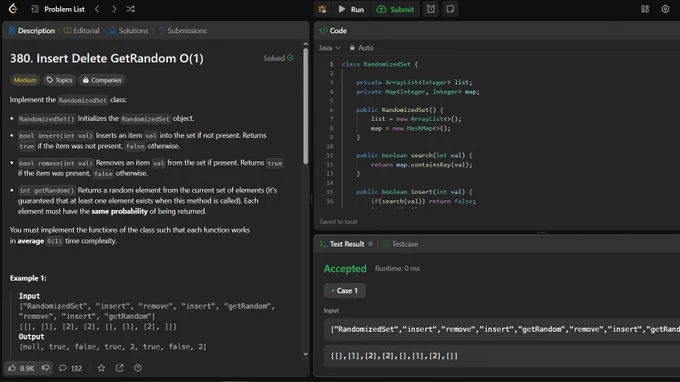Open the settings gear icon

665,9
